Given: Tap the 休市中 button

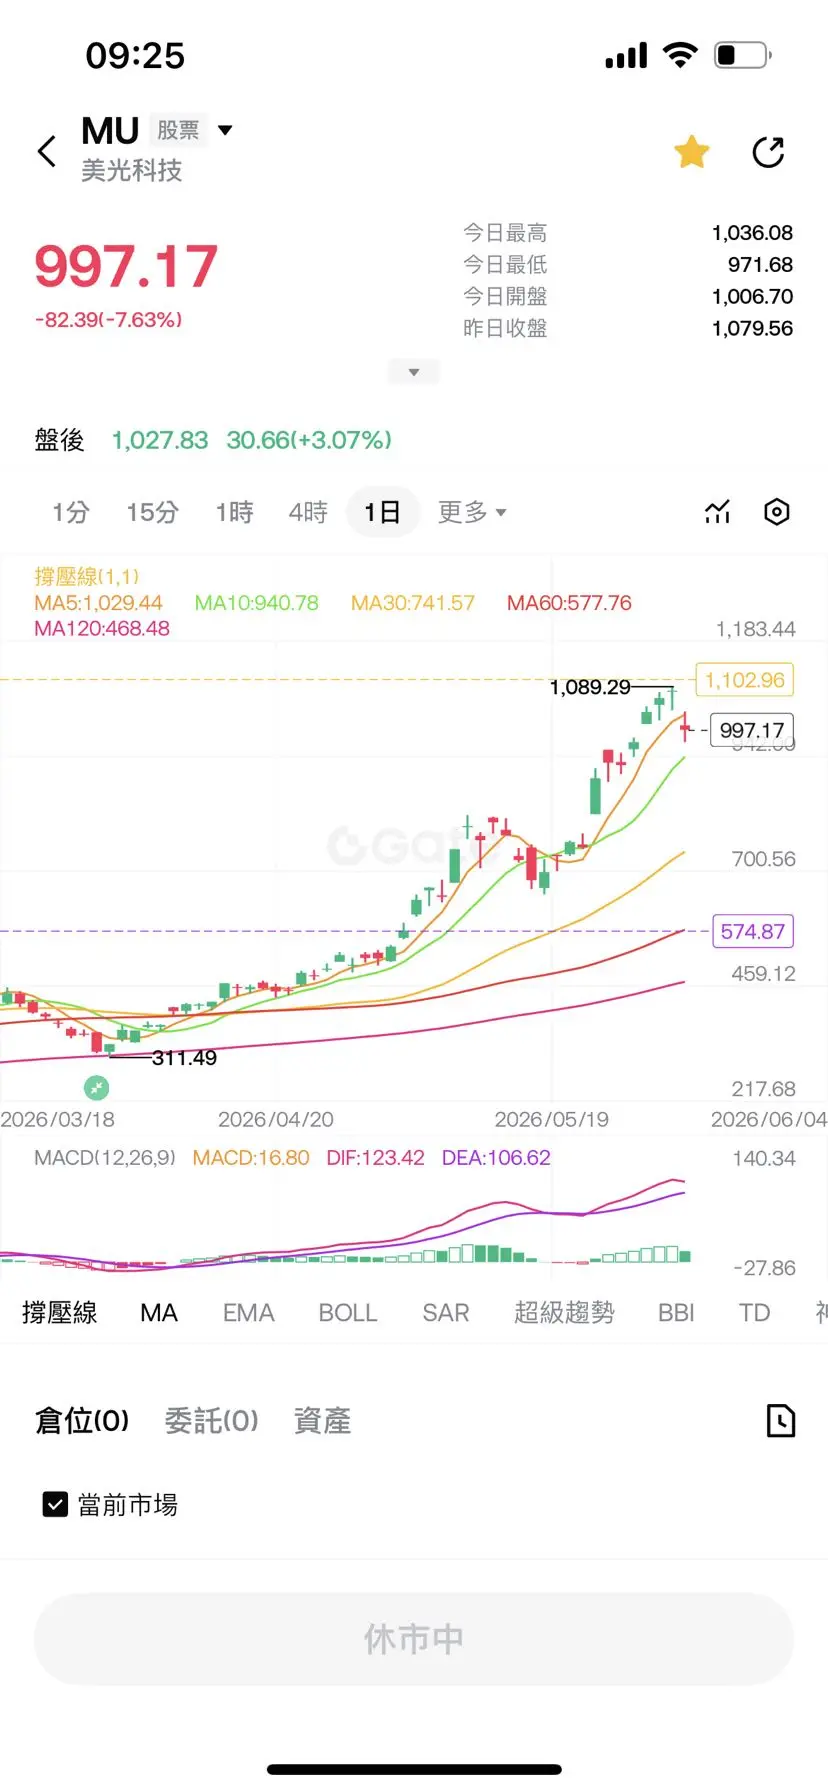Looking at the screenshot, I should point(413,1639).
